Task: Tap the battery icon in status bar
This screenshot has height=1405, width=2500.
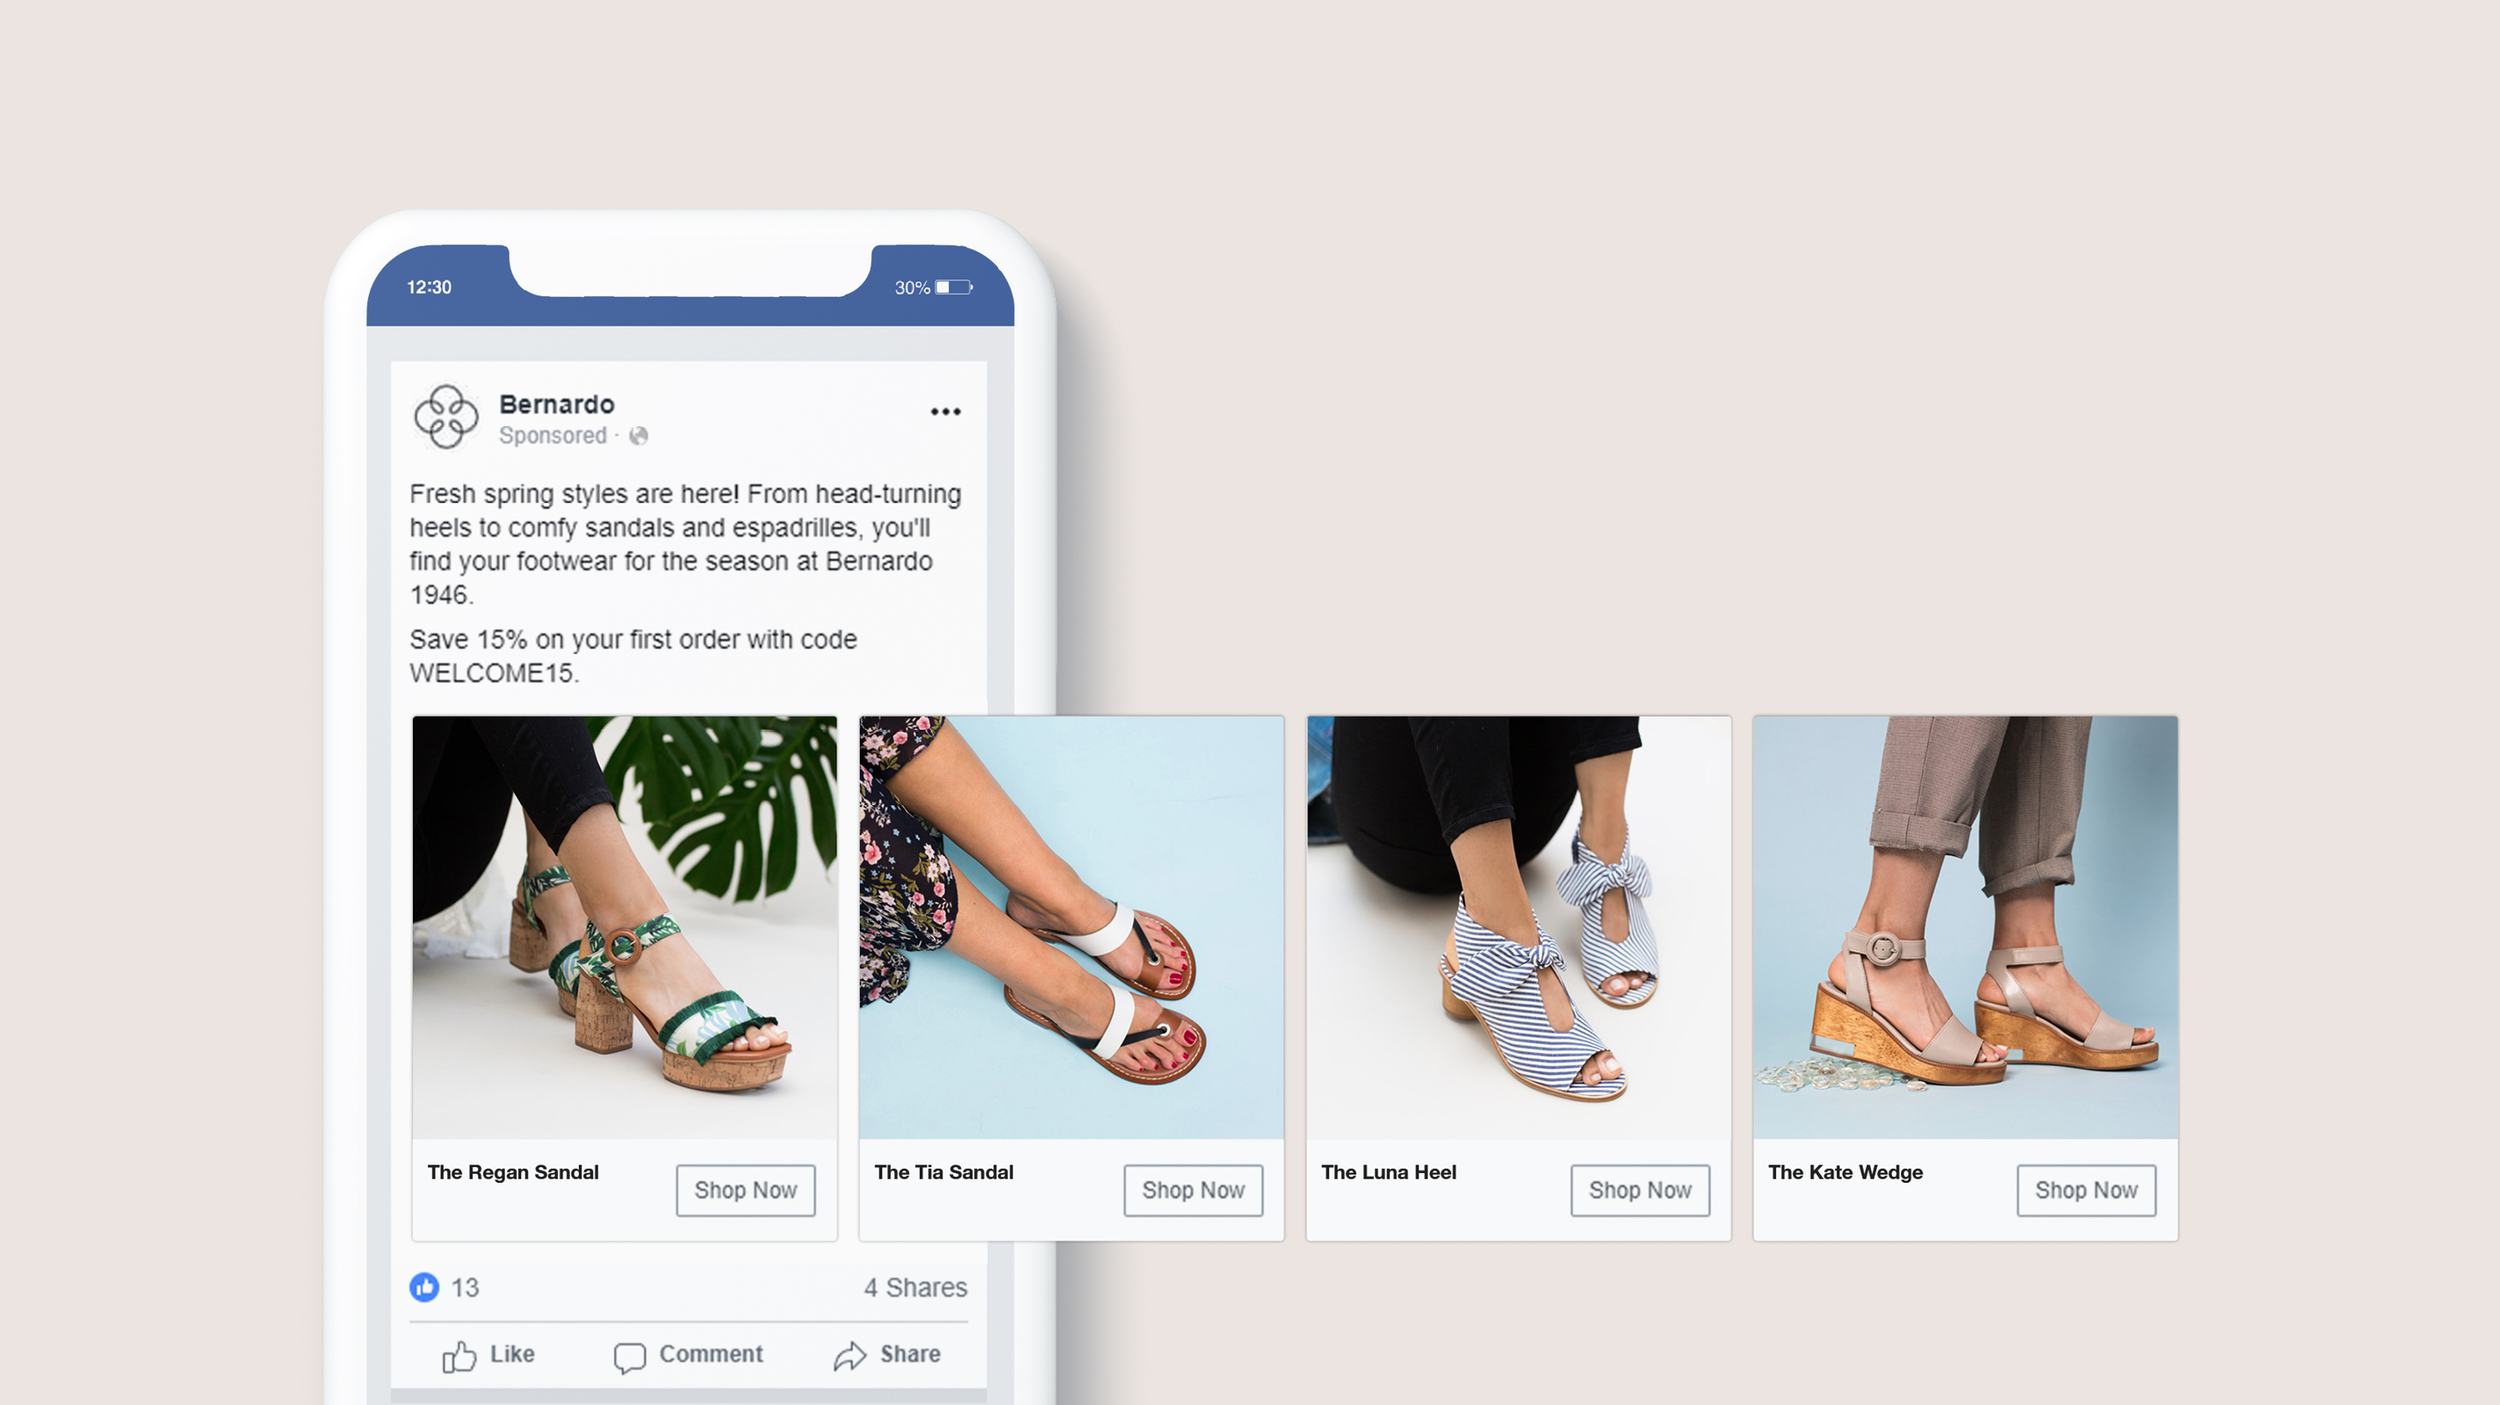Action: pos(954,288)
